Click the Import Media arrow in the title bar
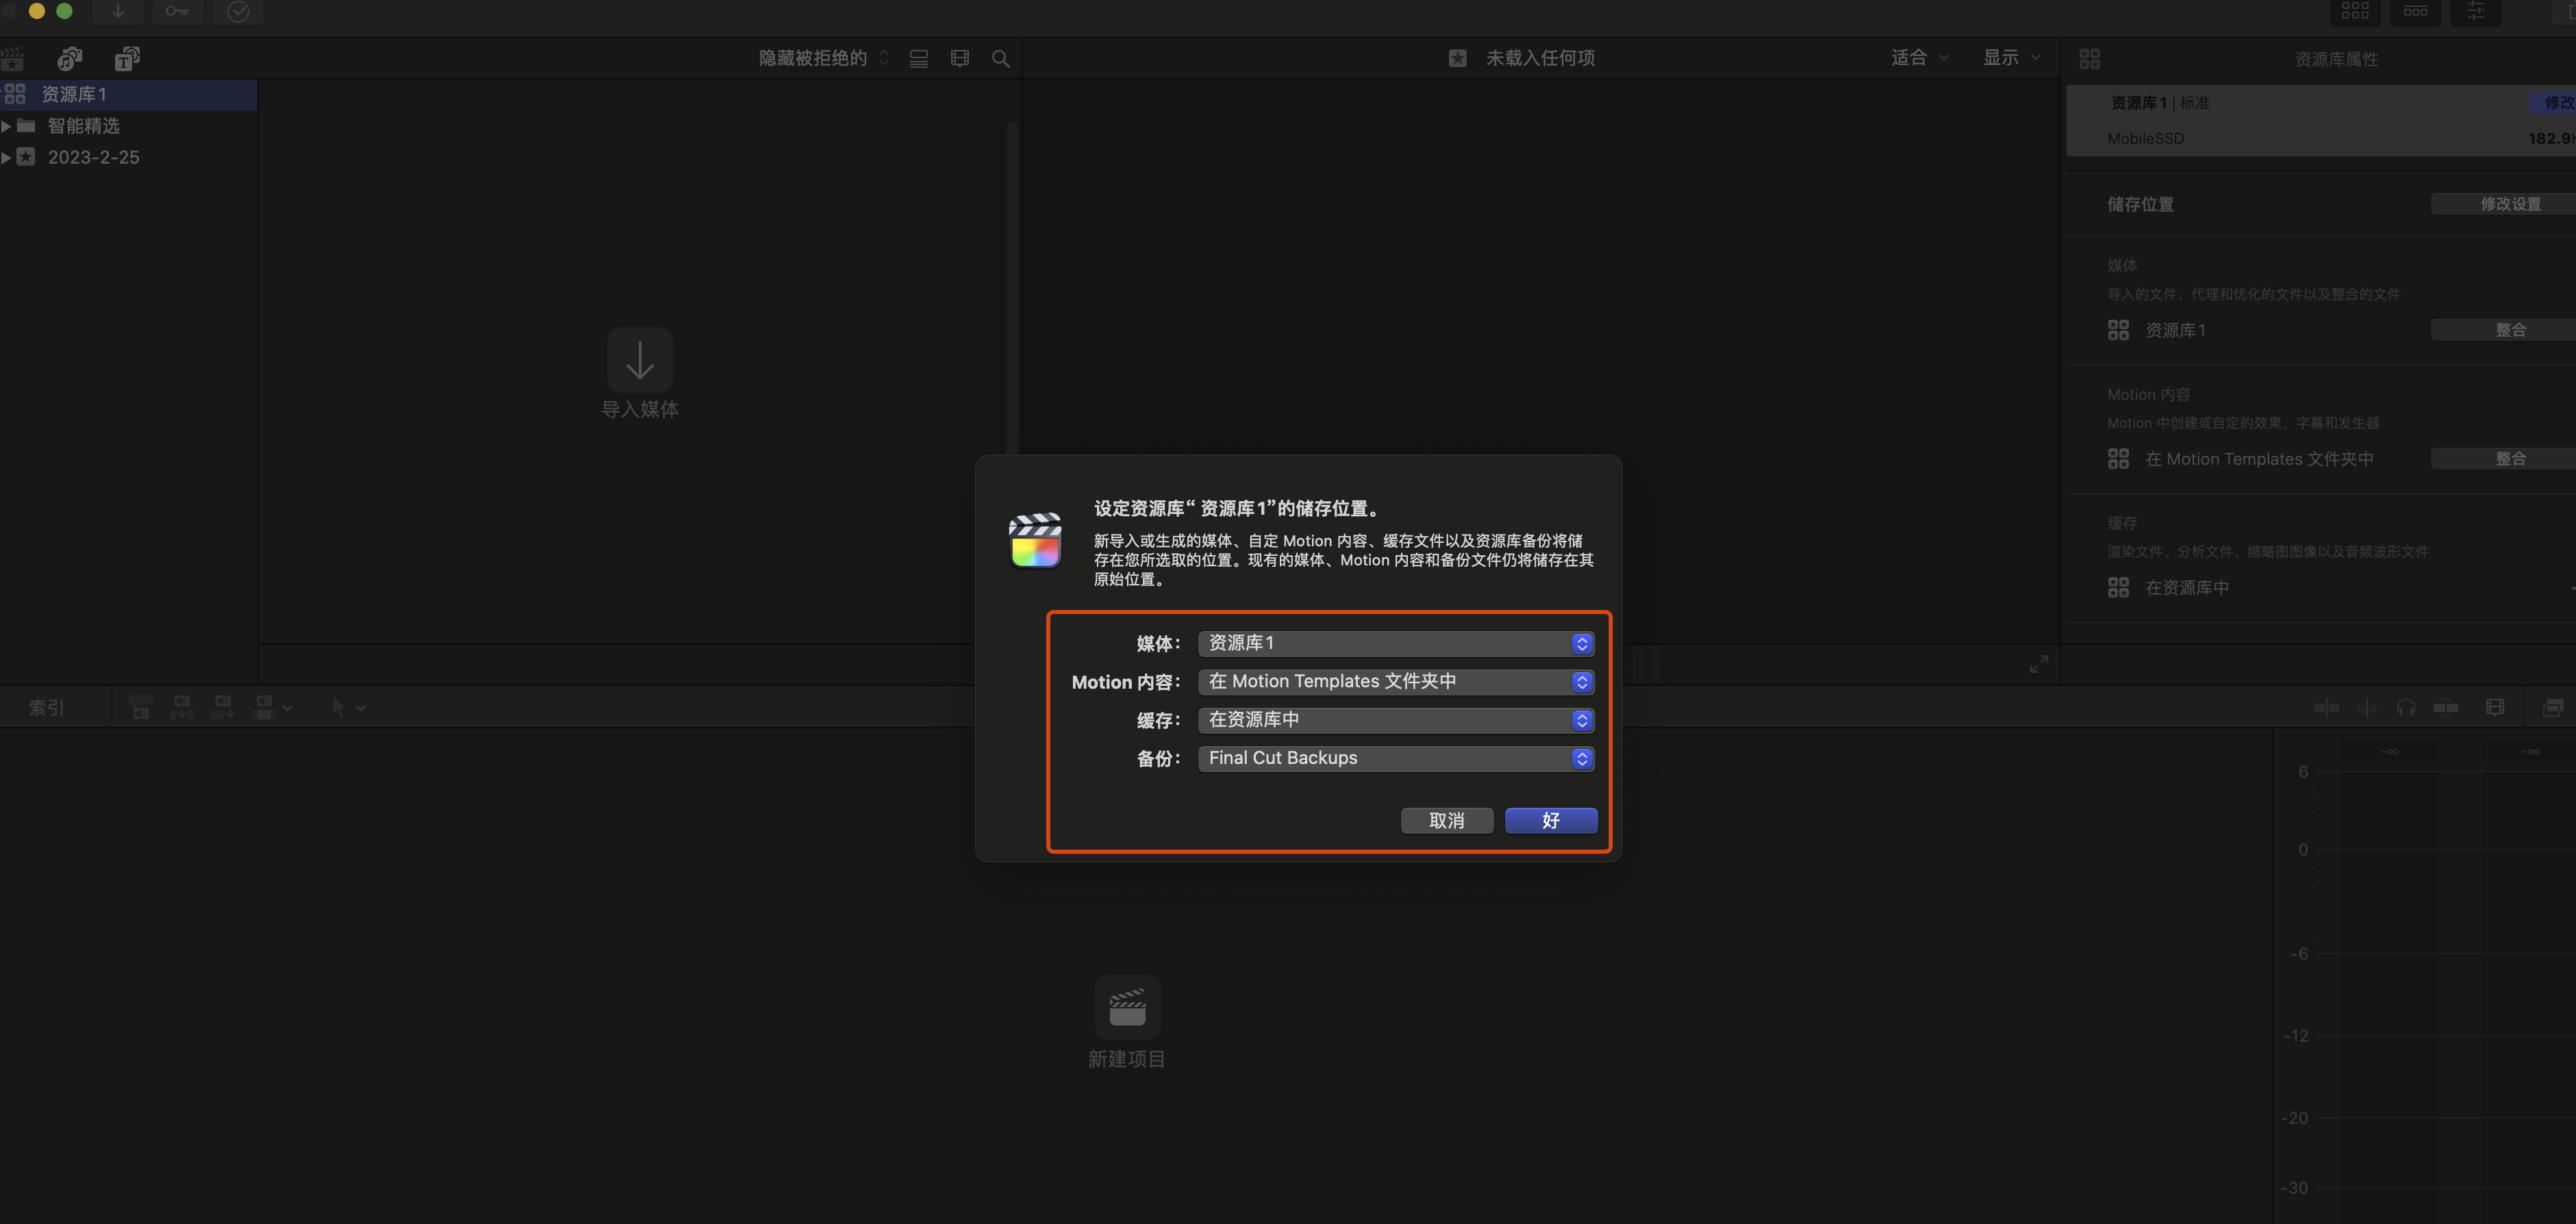Image resolution: width=2576 pixels, height=1224 pixels. point(117,11)
